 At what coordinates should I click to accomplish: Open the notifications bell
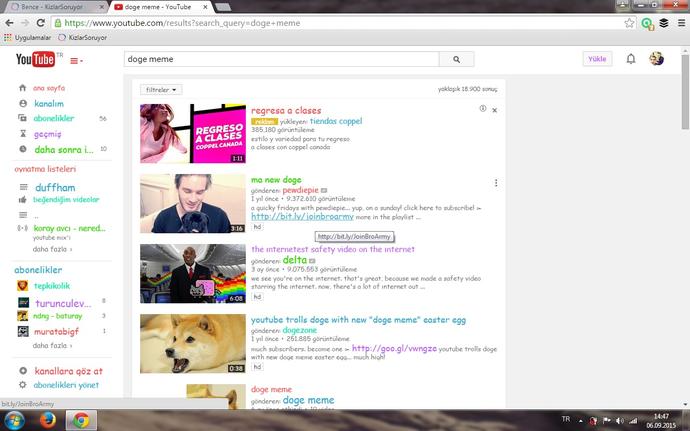(631, 59)
